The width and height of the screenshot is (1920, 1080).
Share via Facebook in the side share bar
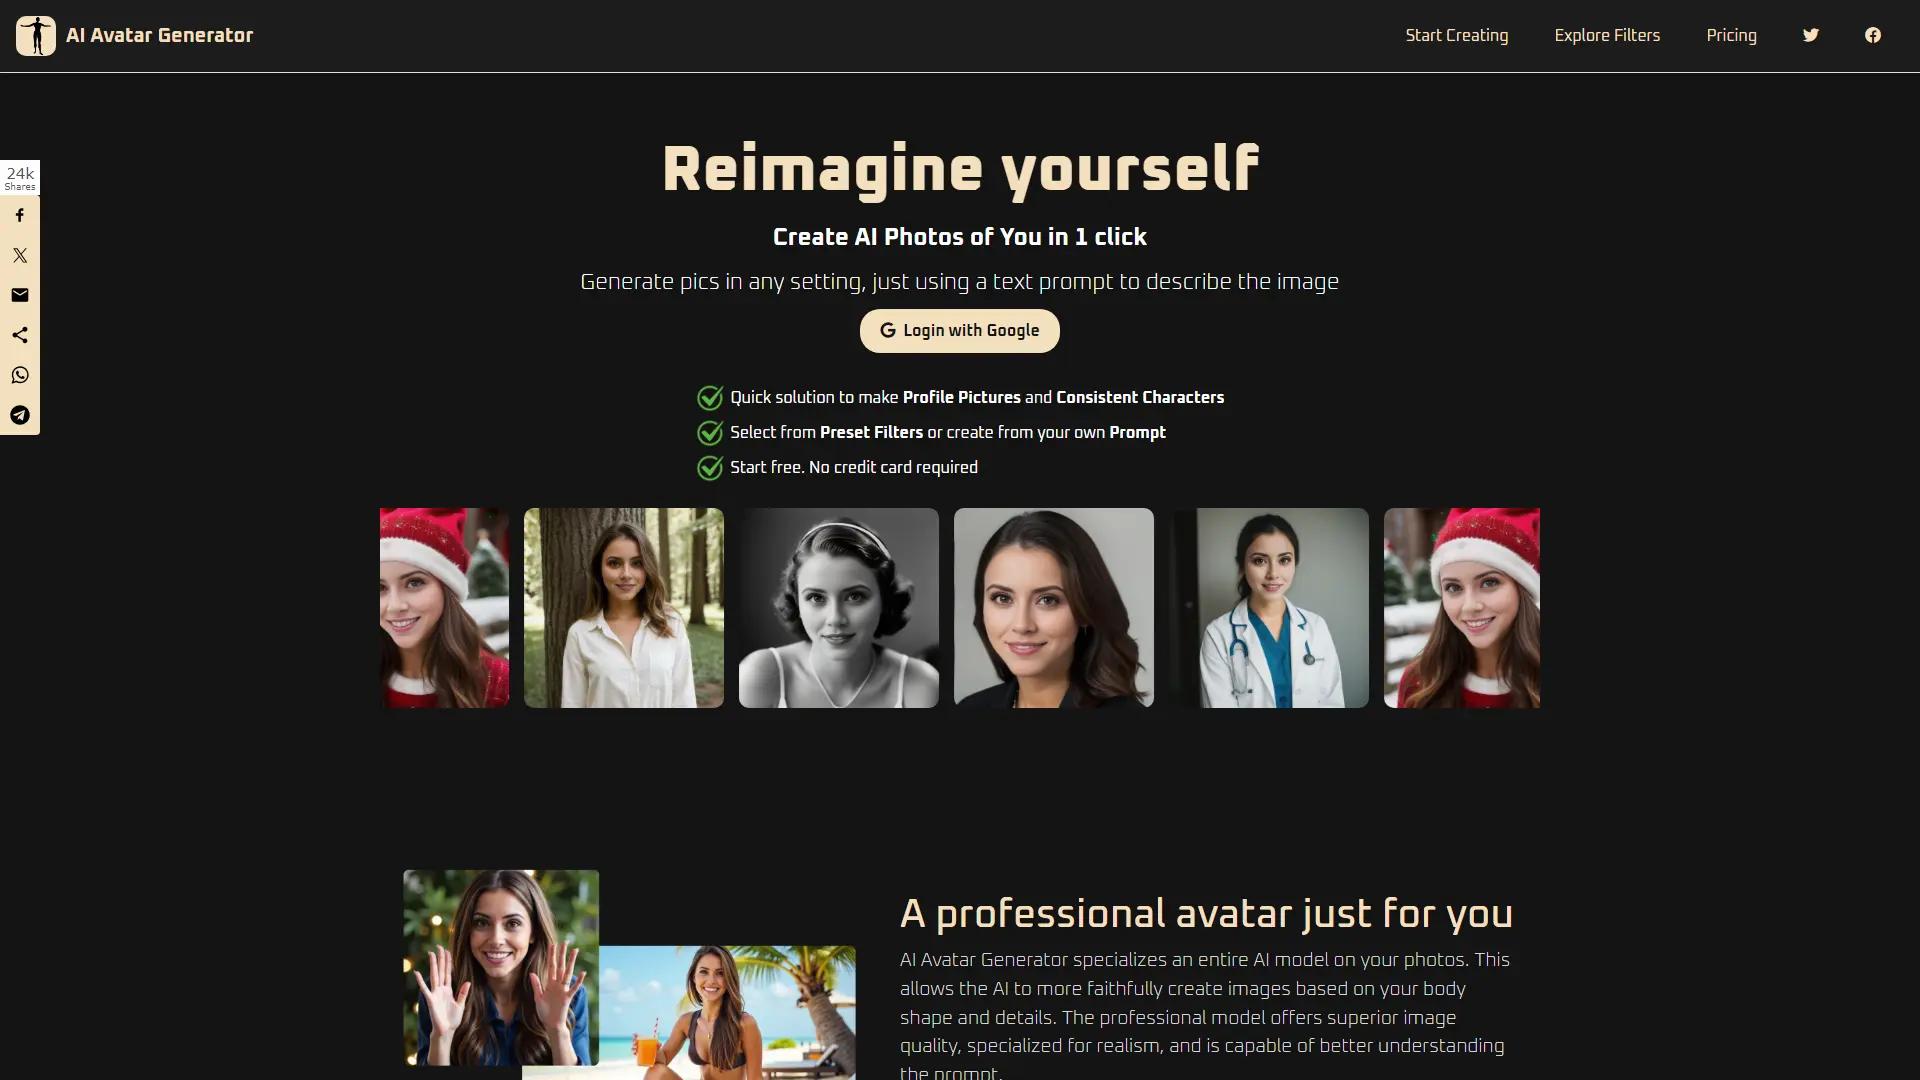pyautogui.click(x=20, y=215)
